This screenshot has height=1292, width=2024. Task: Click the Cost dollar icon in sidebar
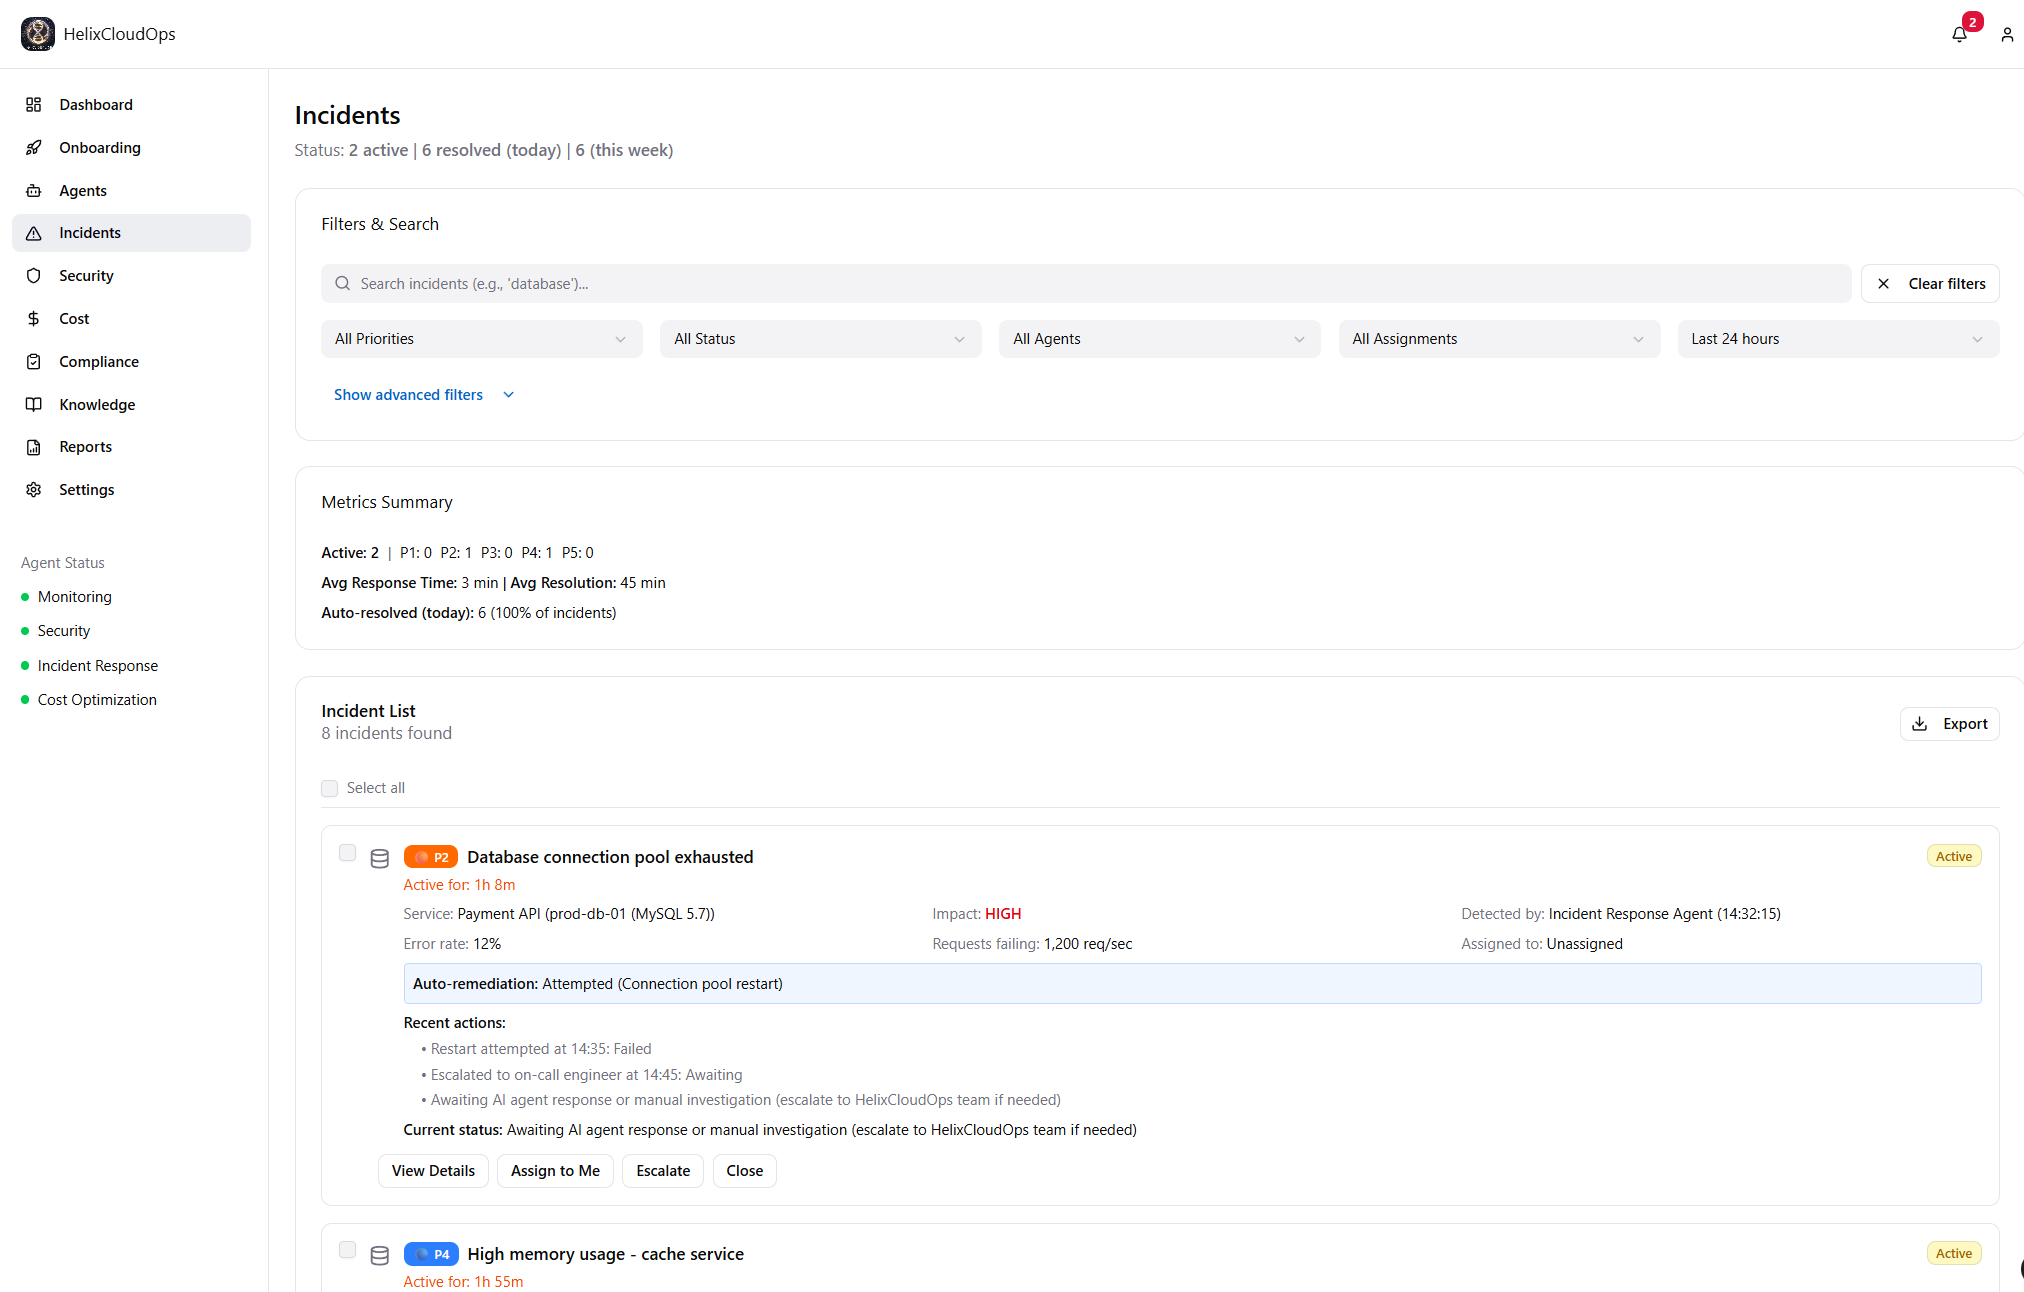[34, 319]
